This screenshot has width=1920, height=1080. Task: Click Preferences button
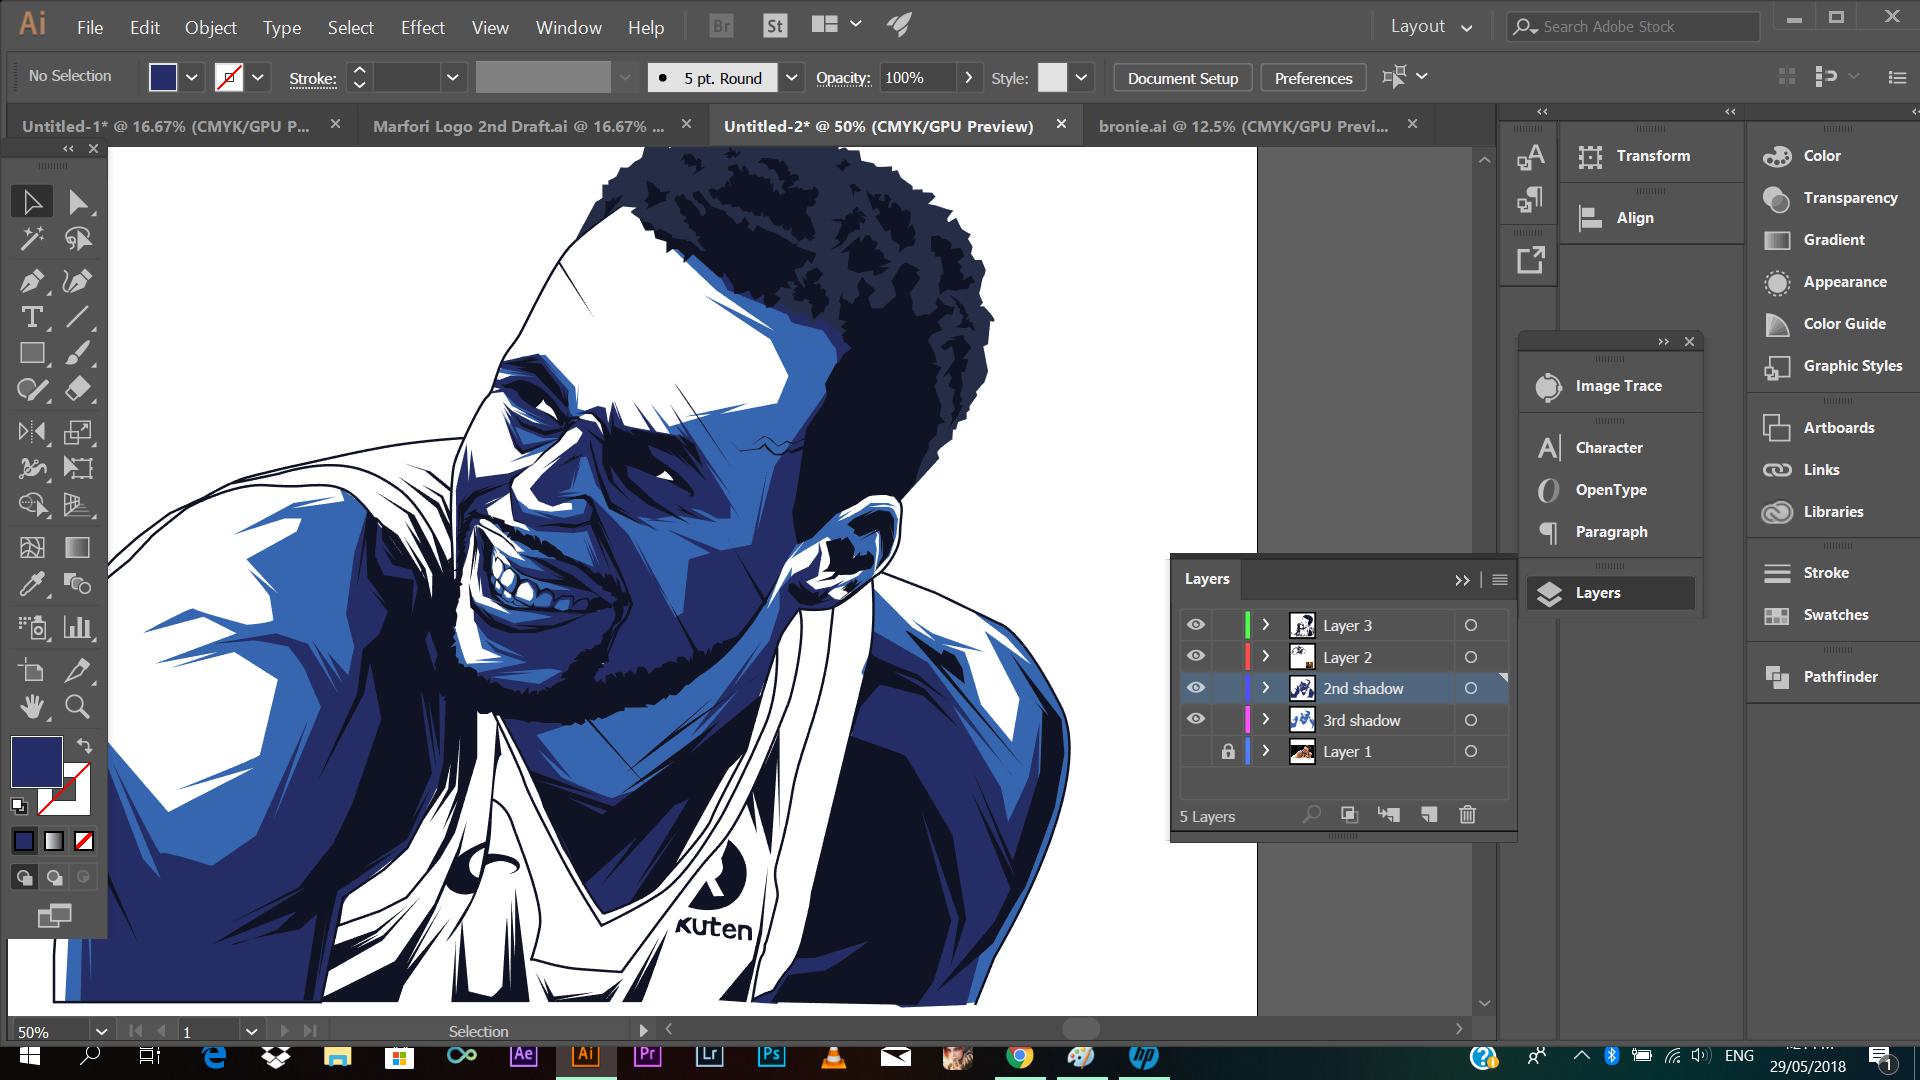tap(1313, 78)
